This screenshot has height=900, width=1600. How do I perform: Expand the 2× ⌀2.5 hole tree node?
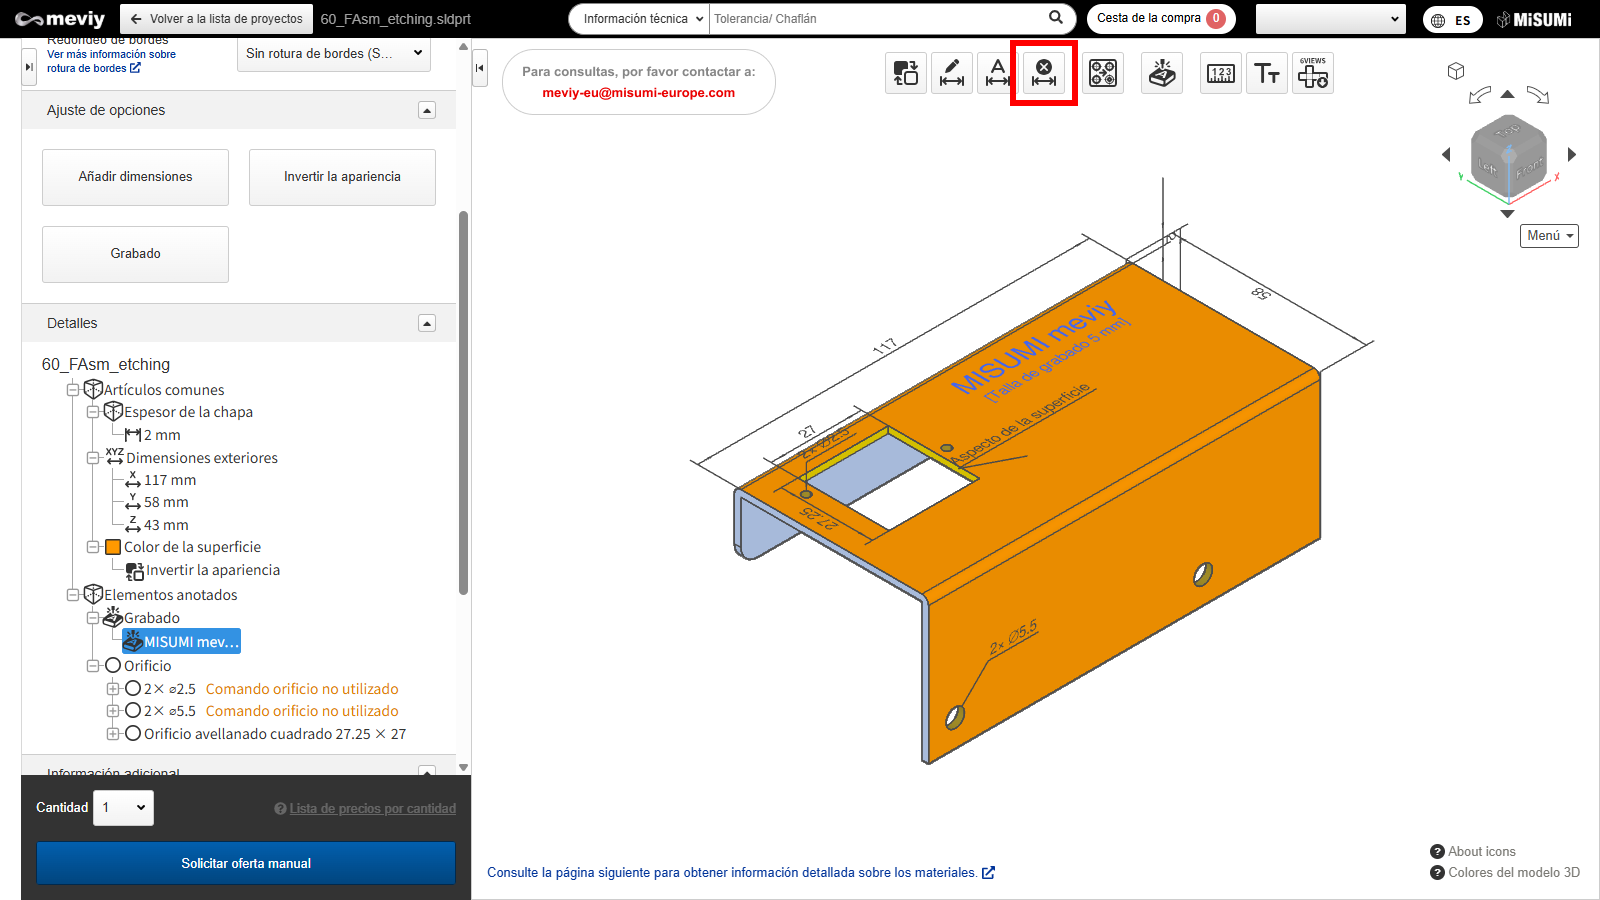(x=113, y=689)
